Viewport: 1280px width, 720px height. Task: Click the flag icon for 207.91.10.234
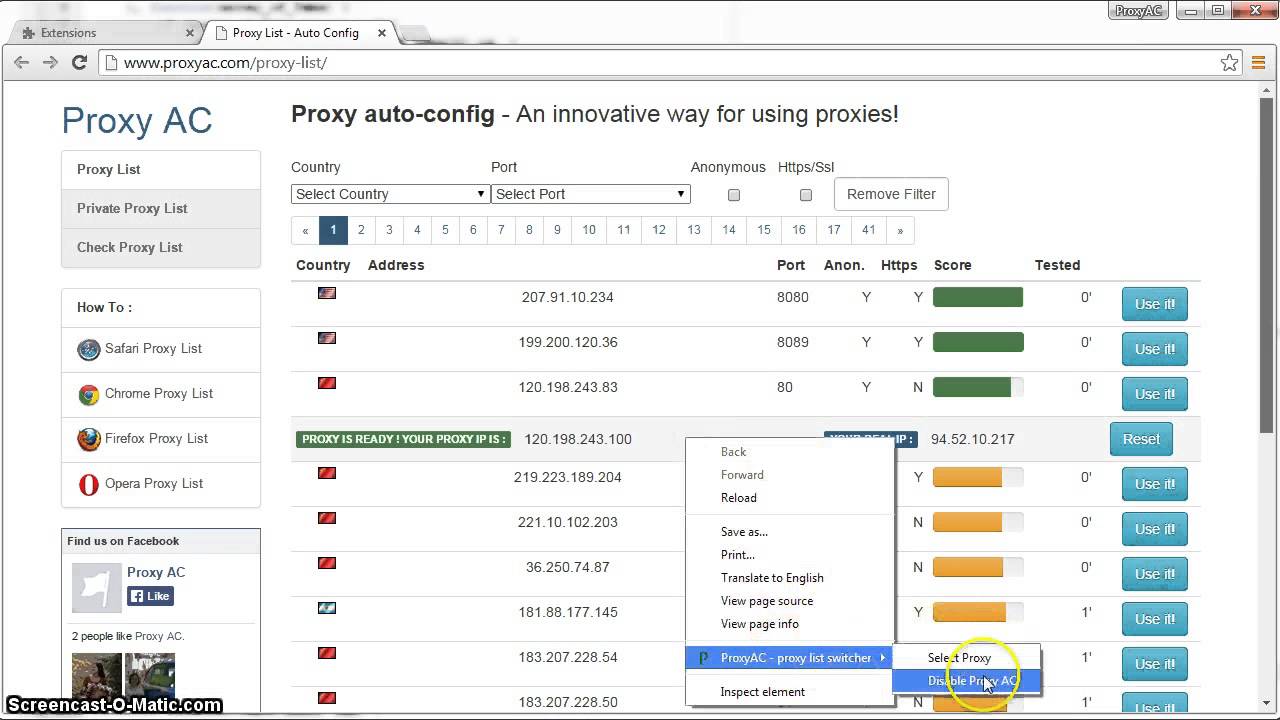click(327, 293)
